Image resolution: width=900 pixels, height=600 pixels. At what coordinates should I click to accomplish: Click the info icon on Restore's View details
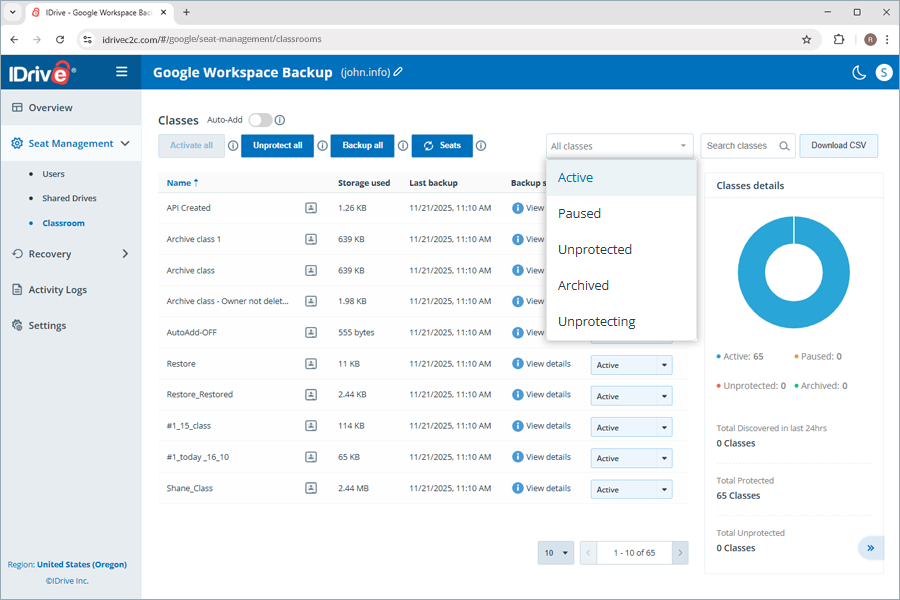pos(518,363)
